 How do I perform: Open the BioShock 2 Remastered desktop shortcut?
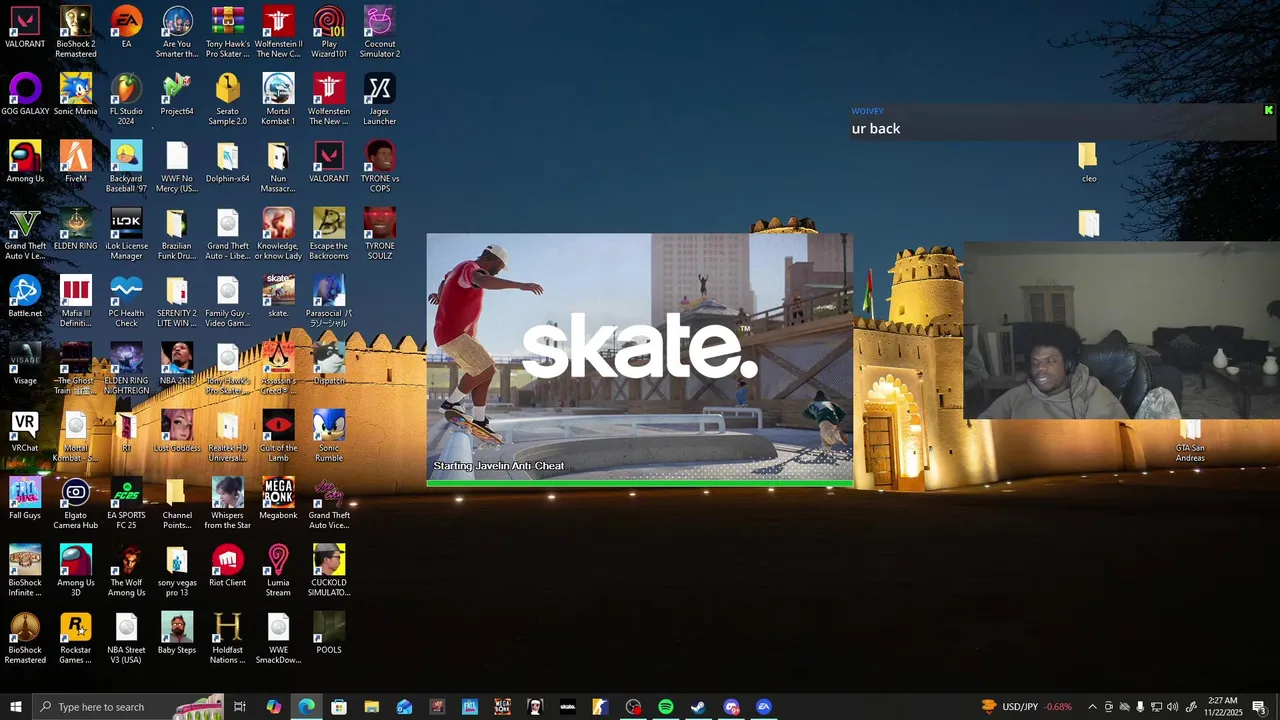76,31
